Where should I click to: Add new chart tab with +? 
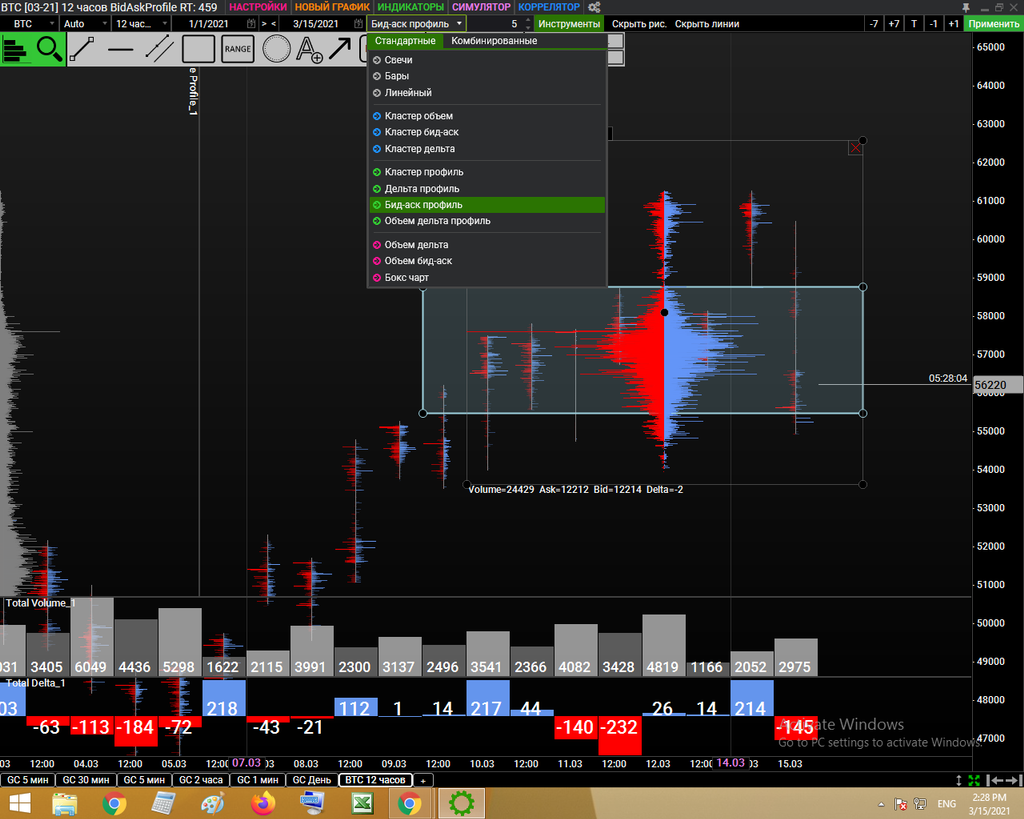[423, 780]
